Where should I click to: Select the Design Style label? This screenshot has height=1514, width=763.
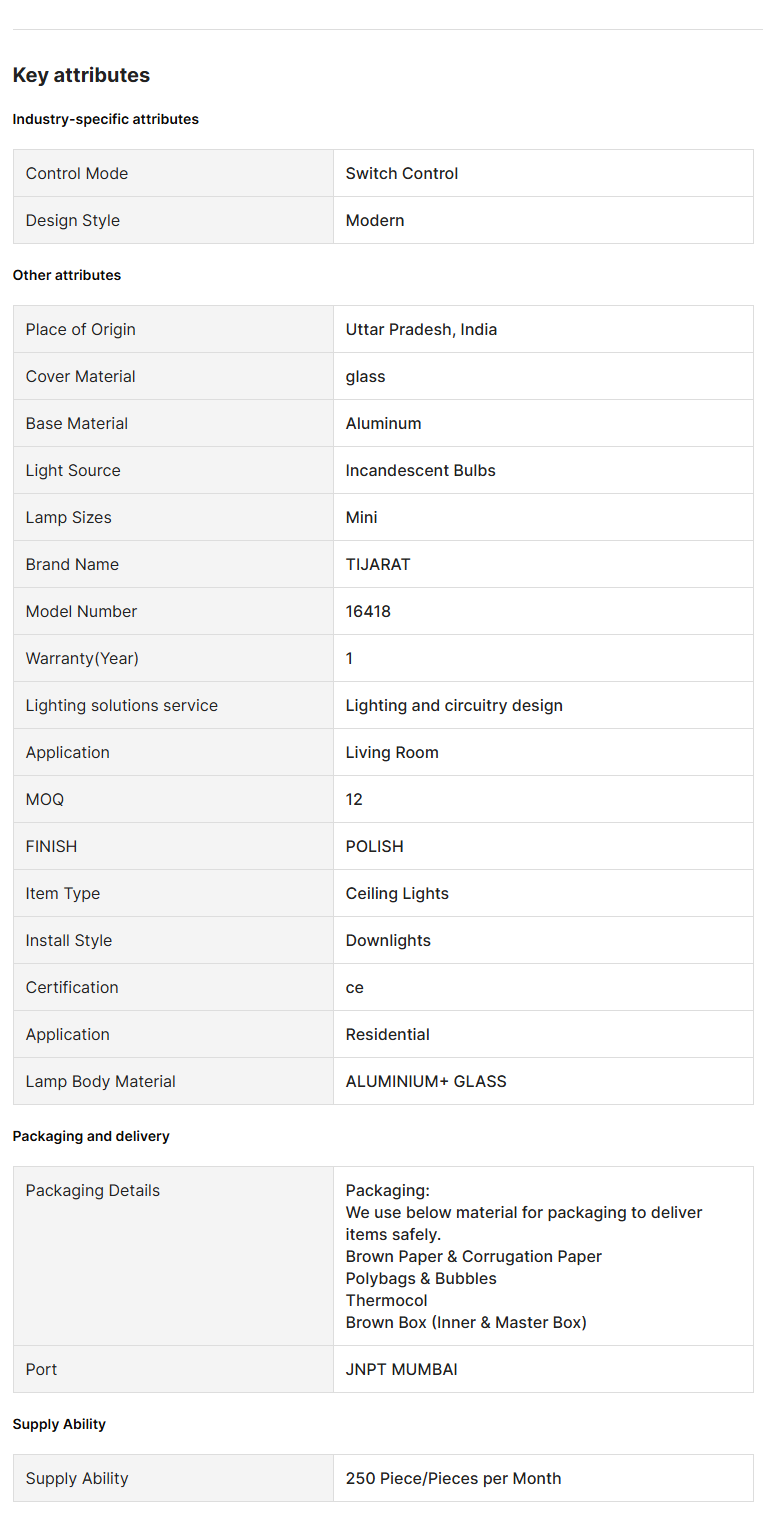(73, 220)
